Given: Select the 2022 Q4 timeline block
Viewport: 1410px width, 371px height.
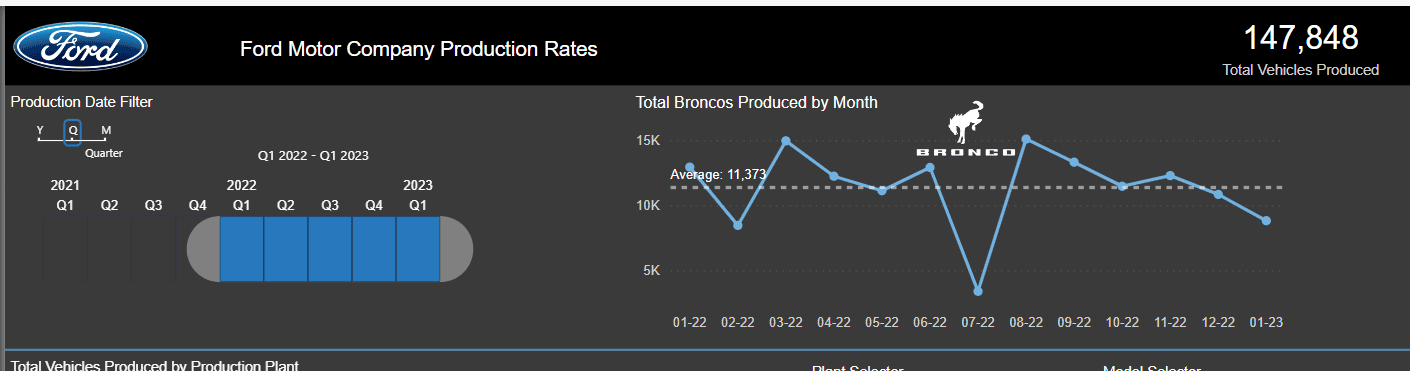Looking at the screenshot, I should click(374, 249).
